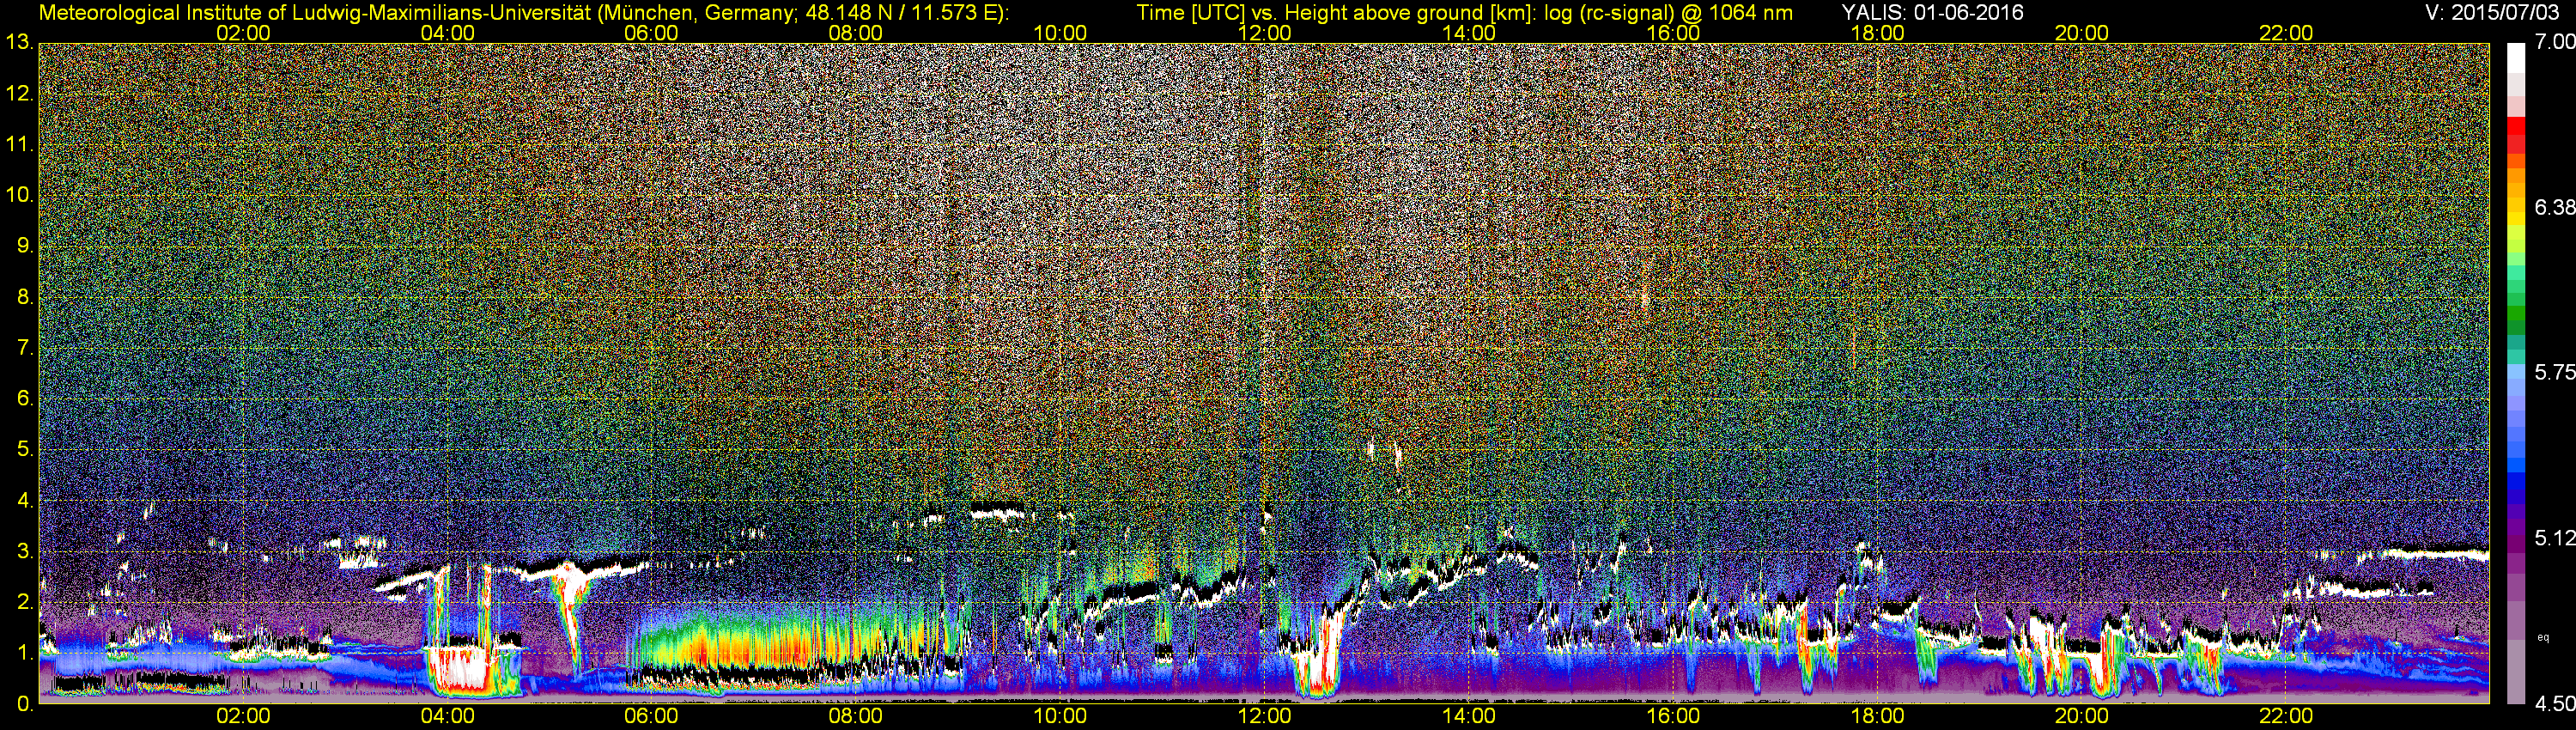Click the '5.12' color scale value

2555,538
